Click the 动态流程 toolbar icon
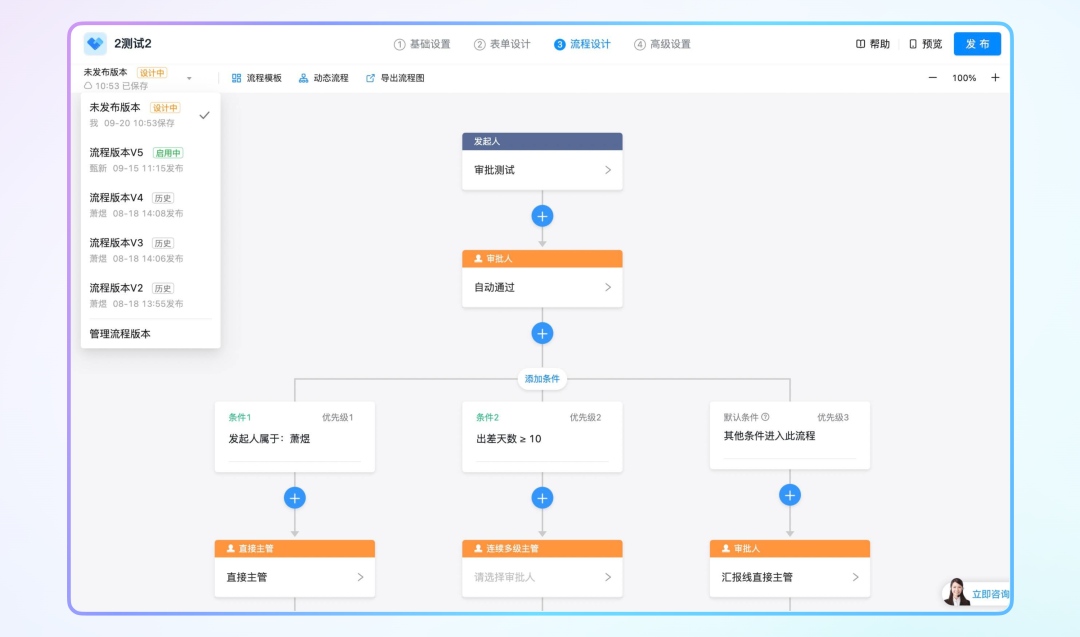 point(304,78)
